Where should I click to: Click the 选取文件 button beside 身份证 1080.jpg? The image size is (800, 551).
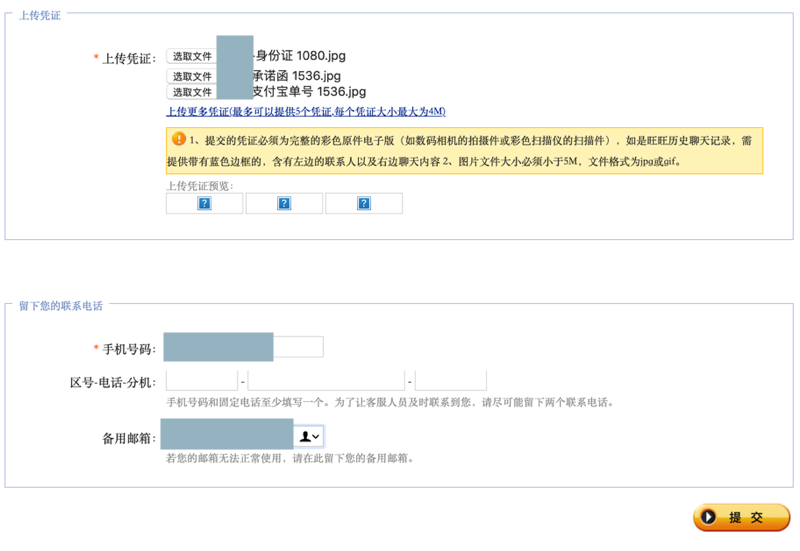click(x=192, y=56)
